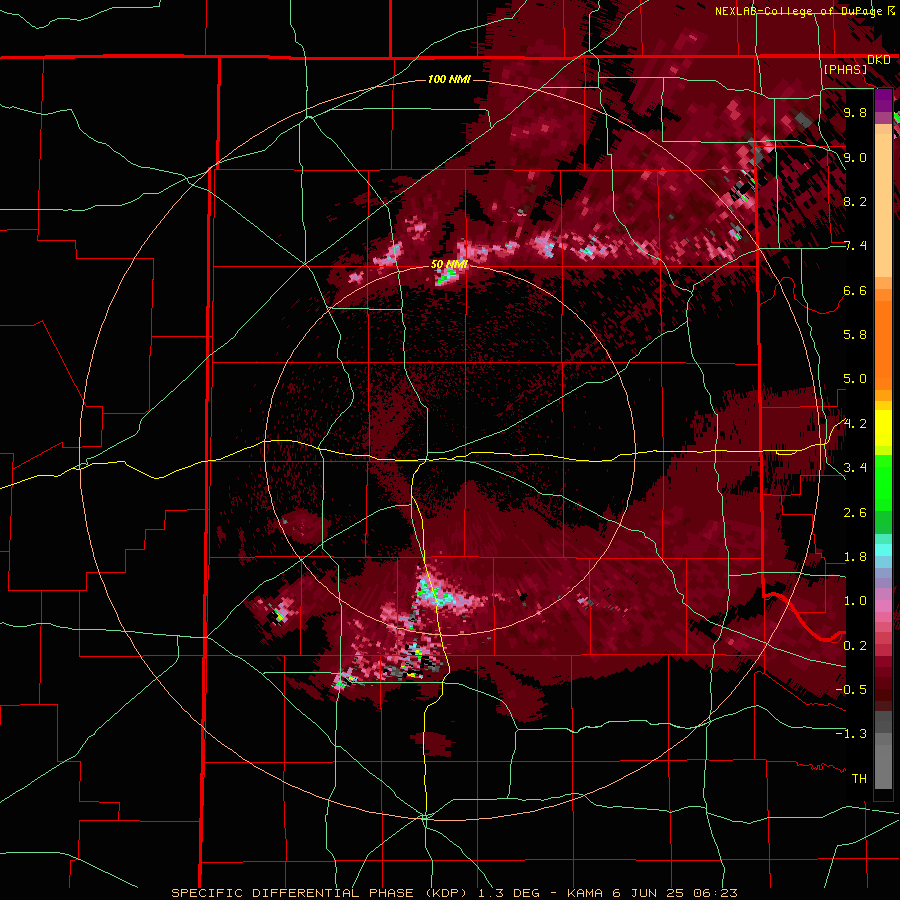Click the 8.2 scale value
The image size is (900, 900).
pyautogui.click(x=855, y=201)
